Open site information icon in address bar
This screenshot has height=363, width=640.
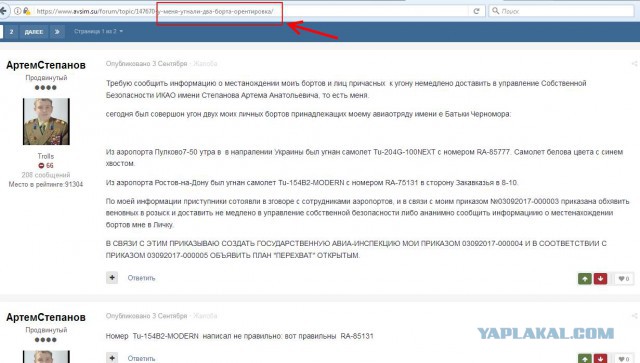[18, 11]
